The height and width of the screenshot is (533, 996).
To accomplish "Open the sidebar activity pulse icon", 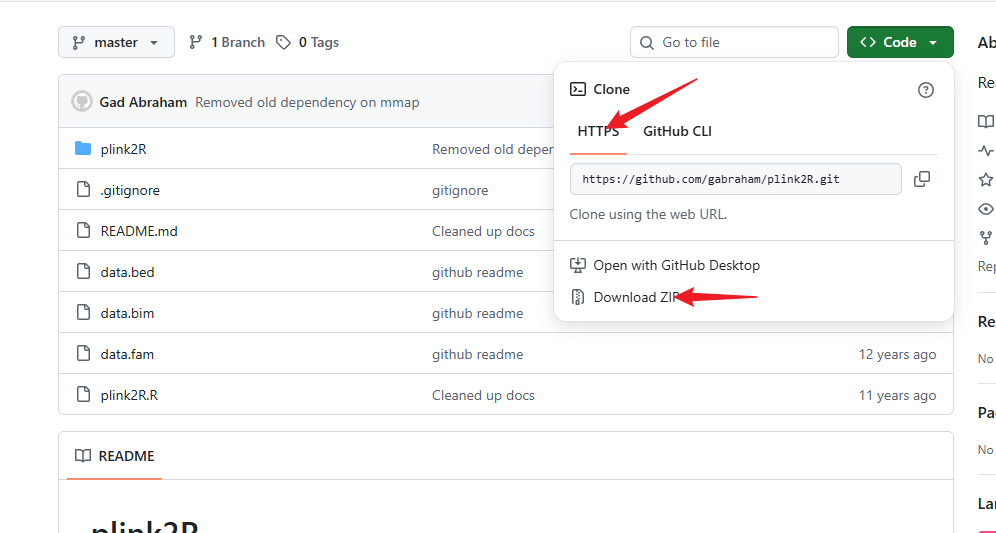I will [986, 151].
